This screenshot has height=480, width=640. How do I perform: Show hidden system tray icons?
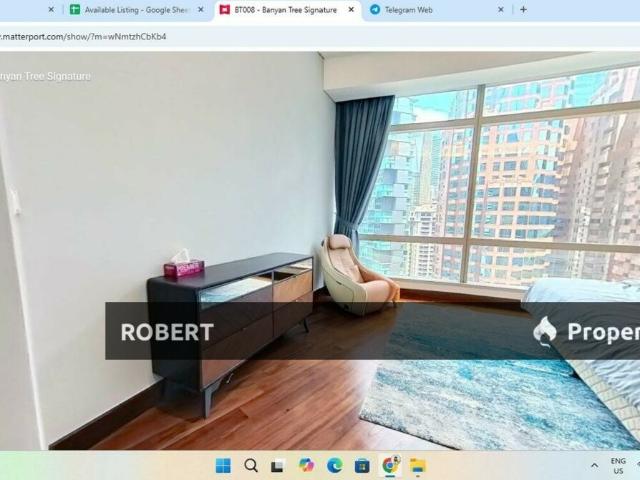click(x=594, y=465)
